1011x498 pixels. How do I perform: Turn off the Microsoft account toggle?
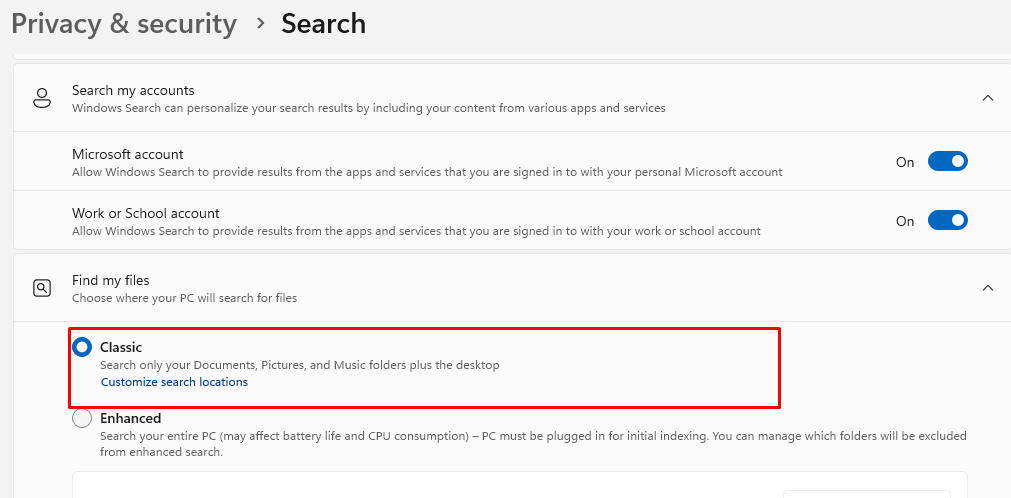point(947,162)
